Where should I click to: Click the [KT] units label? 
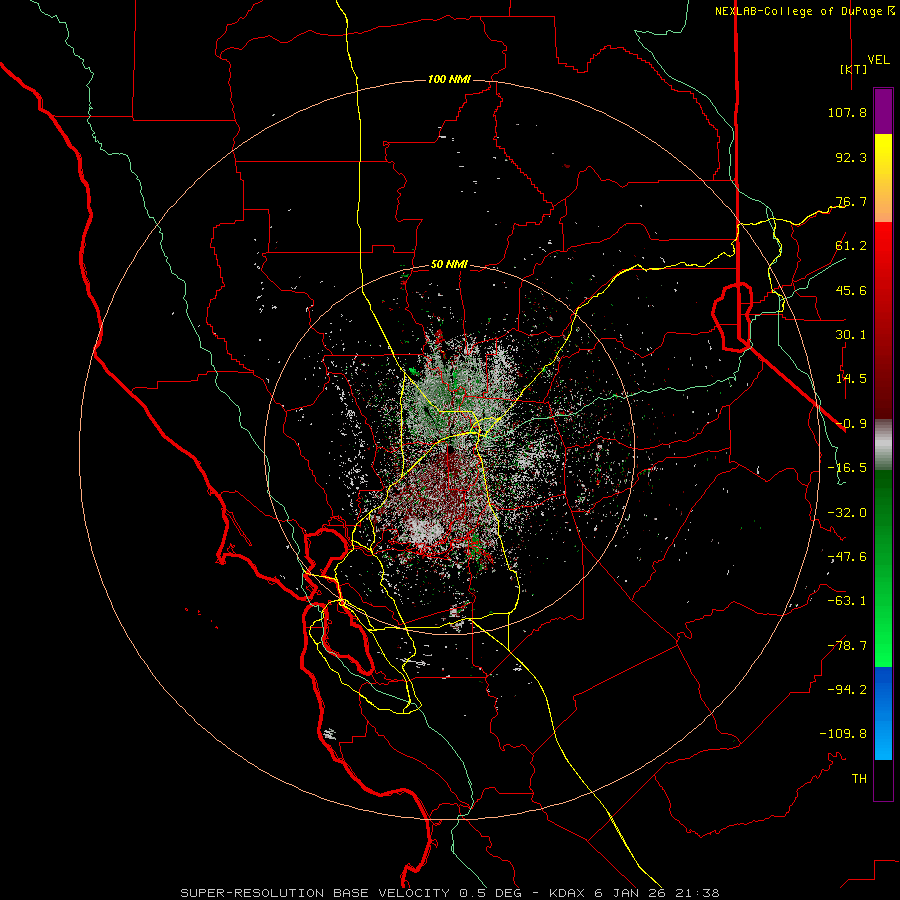pyautogui.click(x=853, y=69)
